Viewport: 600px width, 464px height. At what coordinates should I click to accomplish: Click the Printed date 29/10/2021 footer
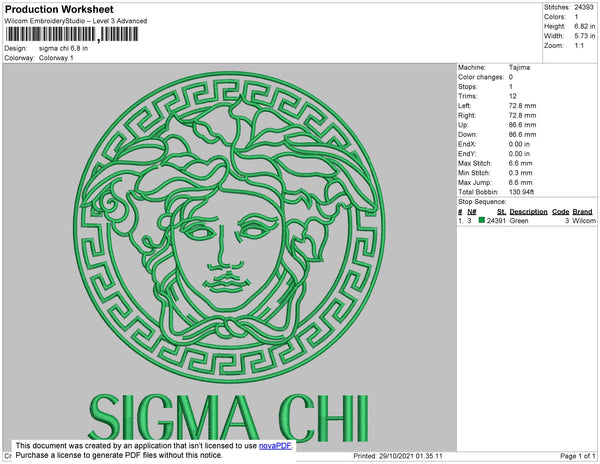pos(398,456)
